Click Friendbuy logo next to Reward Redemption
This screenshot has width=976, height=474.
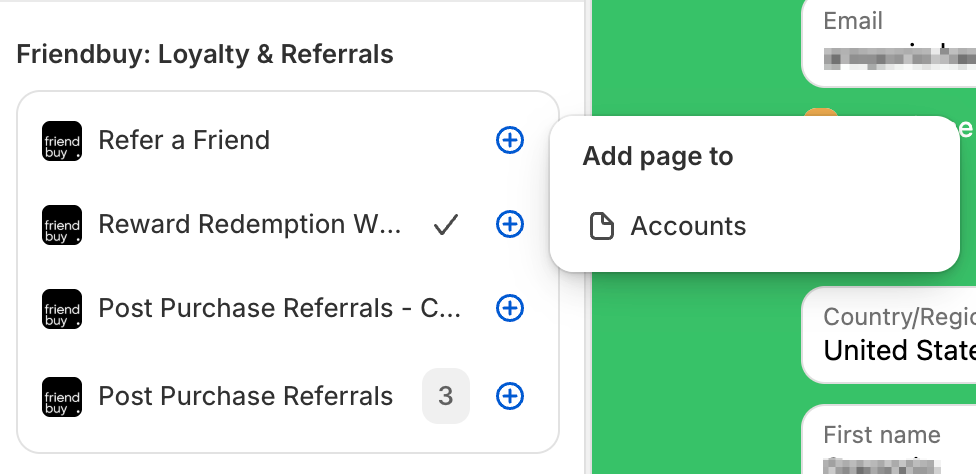tap(62, 225)
